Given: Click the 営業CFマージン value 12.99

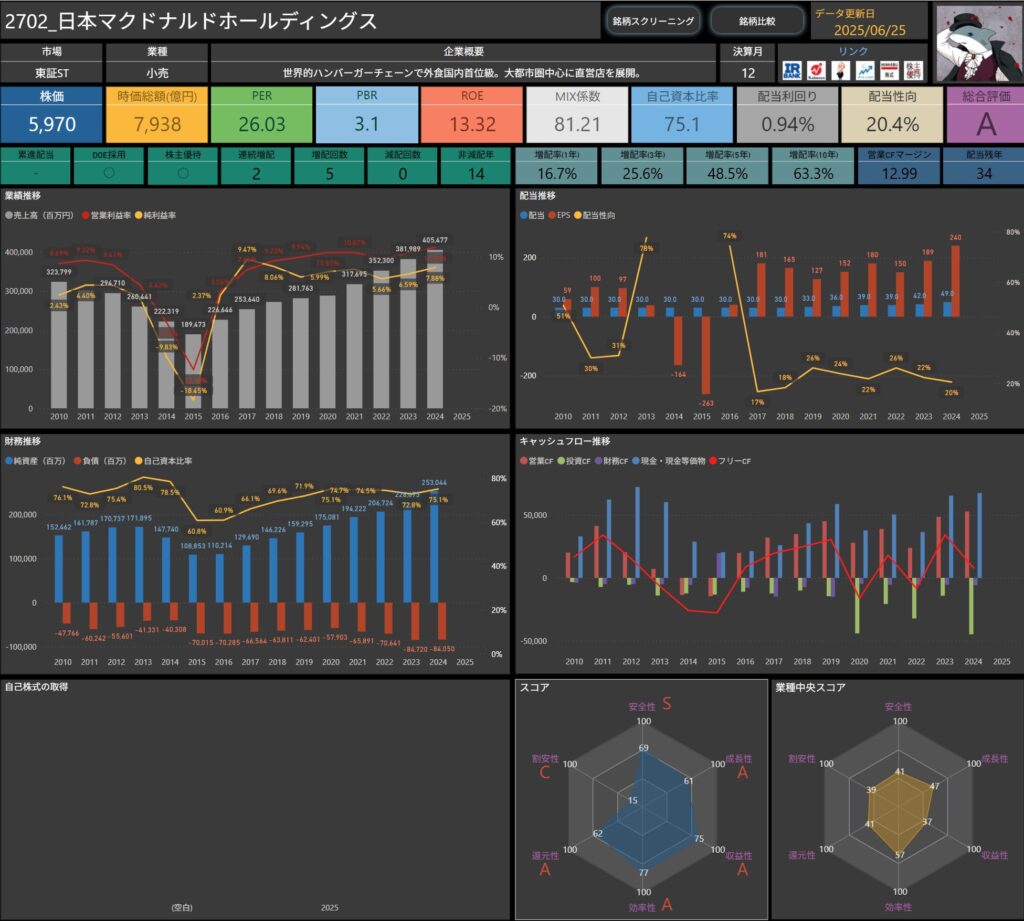Looking at the screenshot, I should point(899,174).
